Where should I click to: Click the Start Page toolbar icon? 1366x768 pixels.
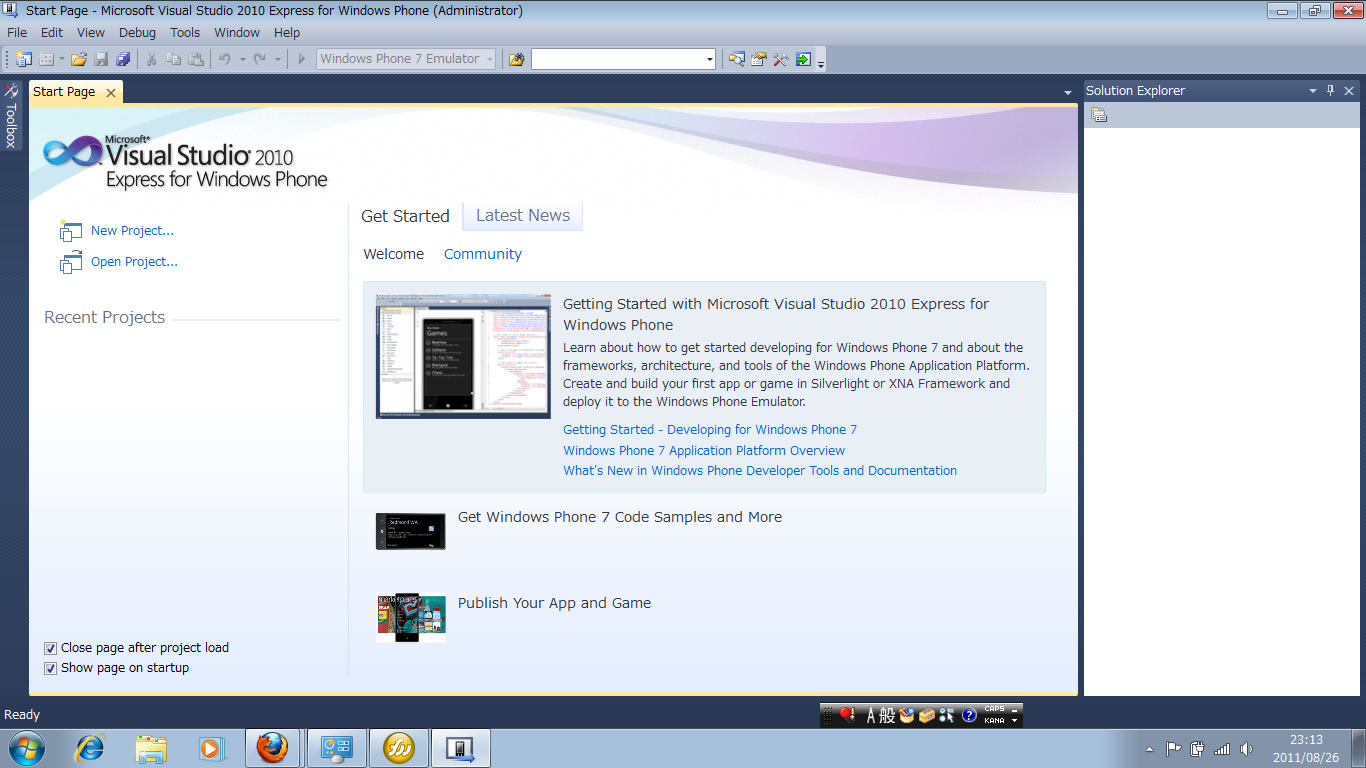(x=803, y=59)
